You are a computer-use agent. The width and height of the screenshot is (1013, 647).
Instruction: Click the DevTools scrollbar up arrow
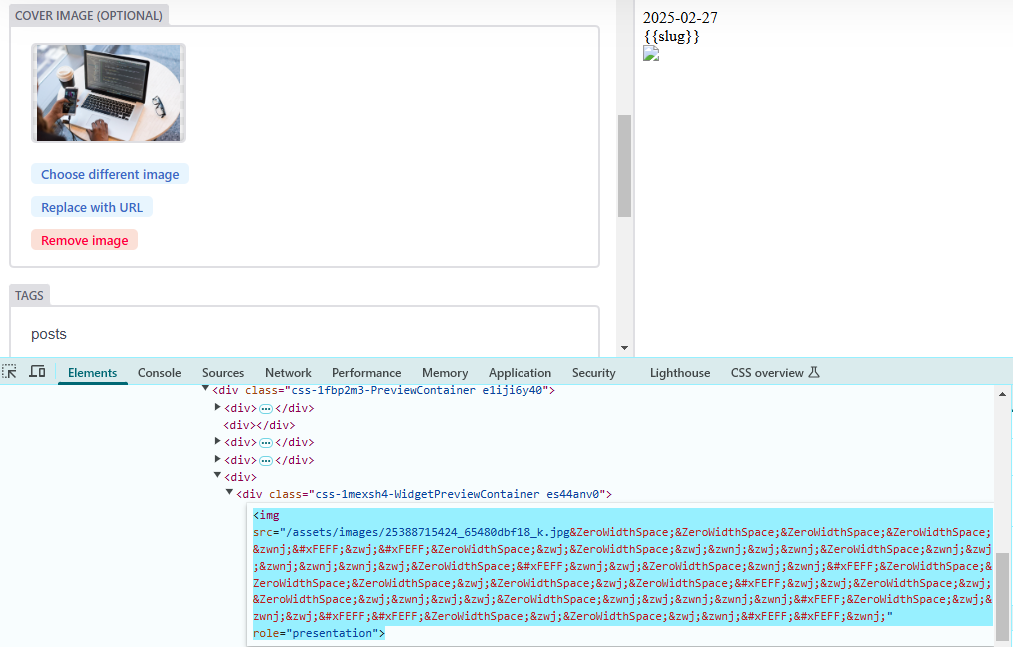pyautogui.click(x=1003, y=395)
